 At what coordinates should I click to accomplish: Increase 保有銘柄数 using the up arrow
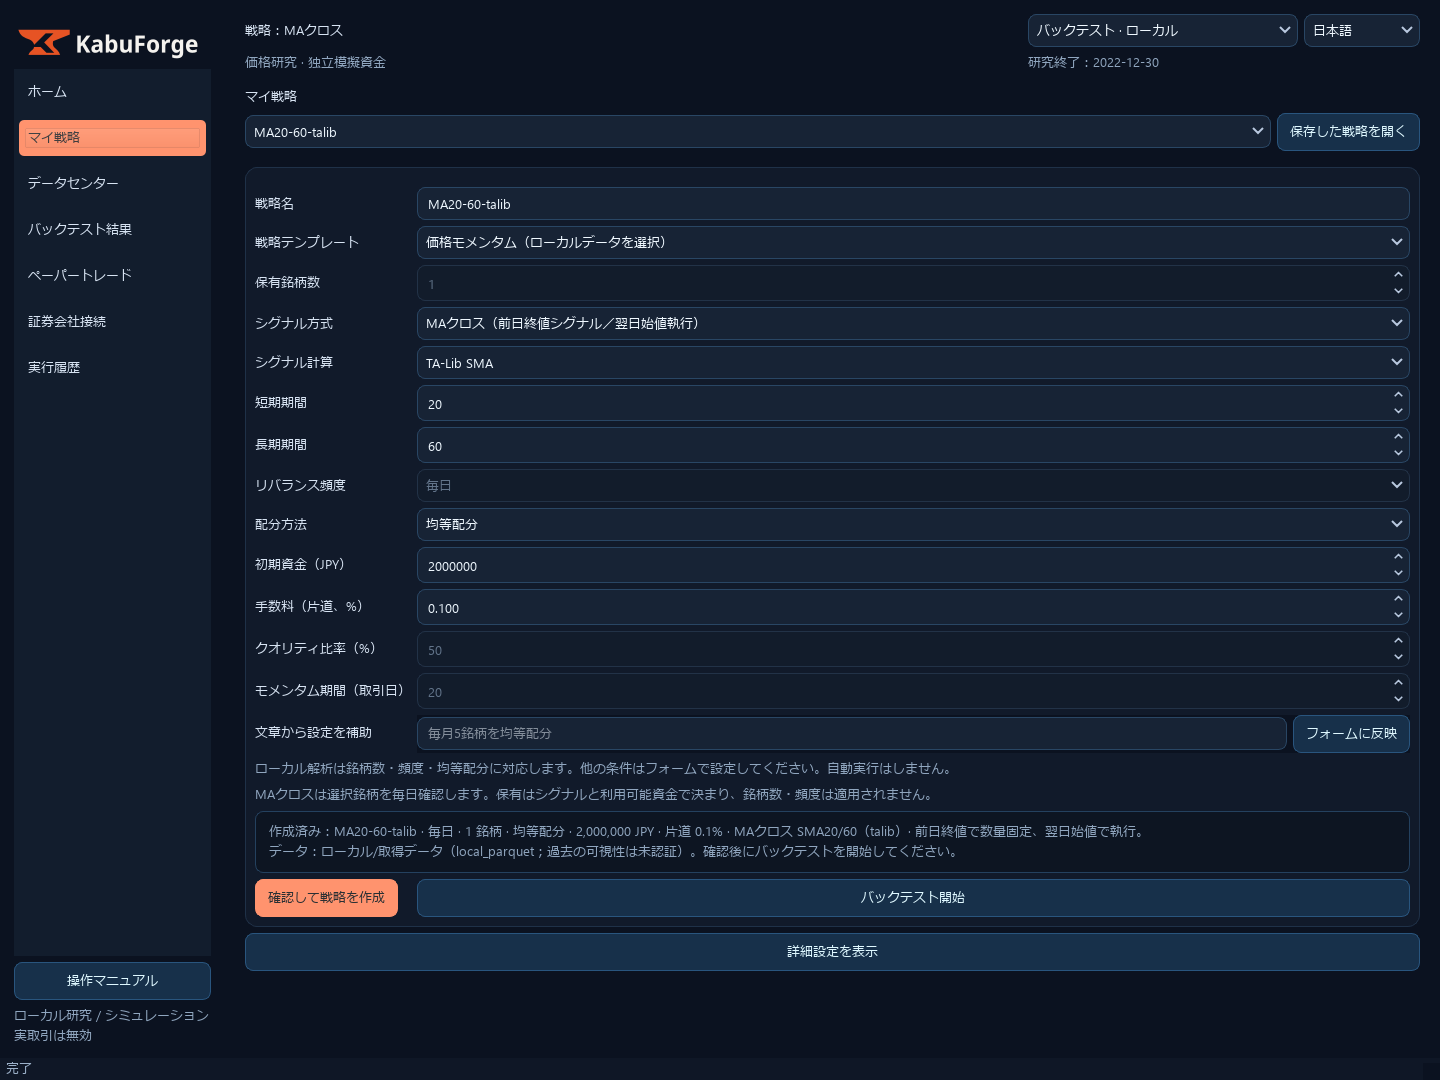coord(1398,275)
